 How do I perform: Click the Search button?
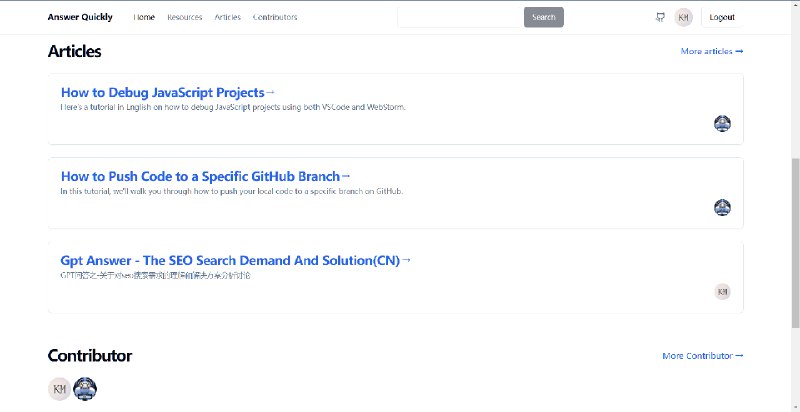point(544,17)
